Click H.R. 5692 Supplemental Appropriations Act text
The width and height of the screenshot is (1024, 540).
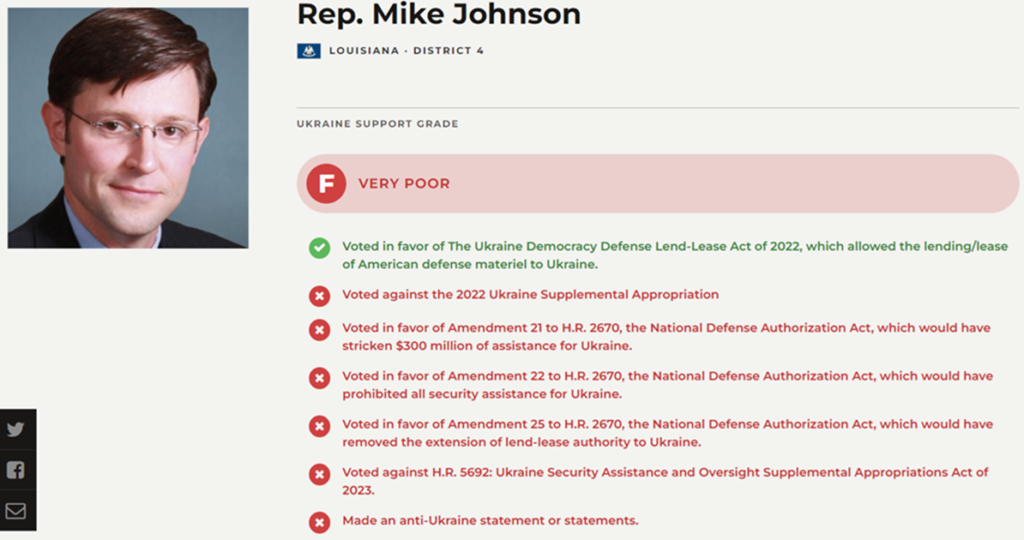pyautogui.click(x=665, y=481)
